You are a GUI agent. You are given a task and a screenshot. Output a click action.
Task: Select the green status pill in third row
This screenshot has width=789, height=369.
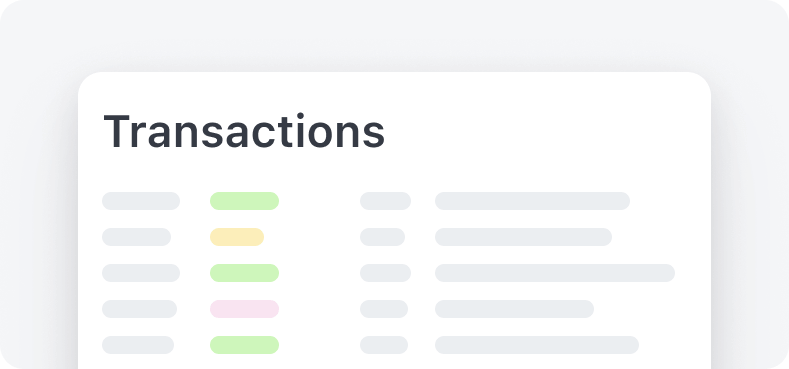click(x=244, y=273)
